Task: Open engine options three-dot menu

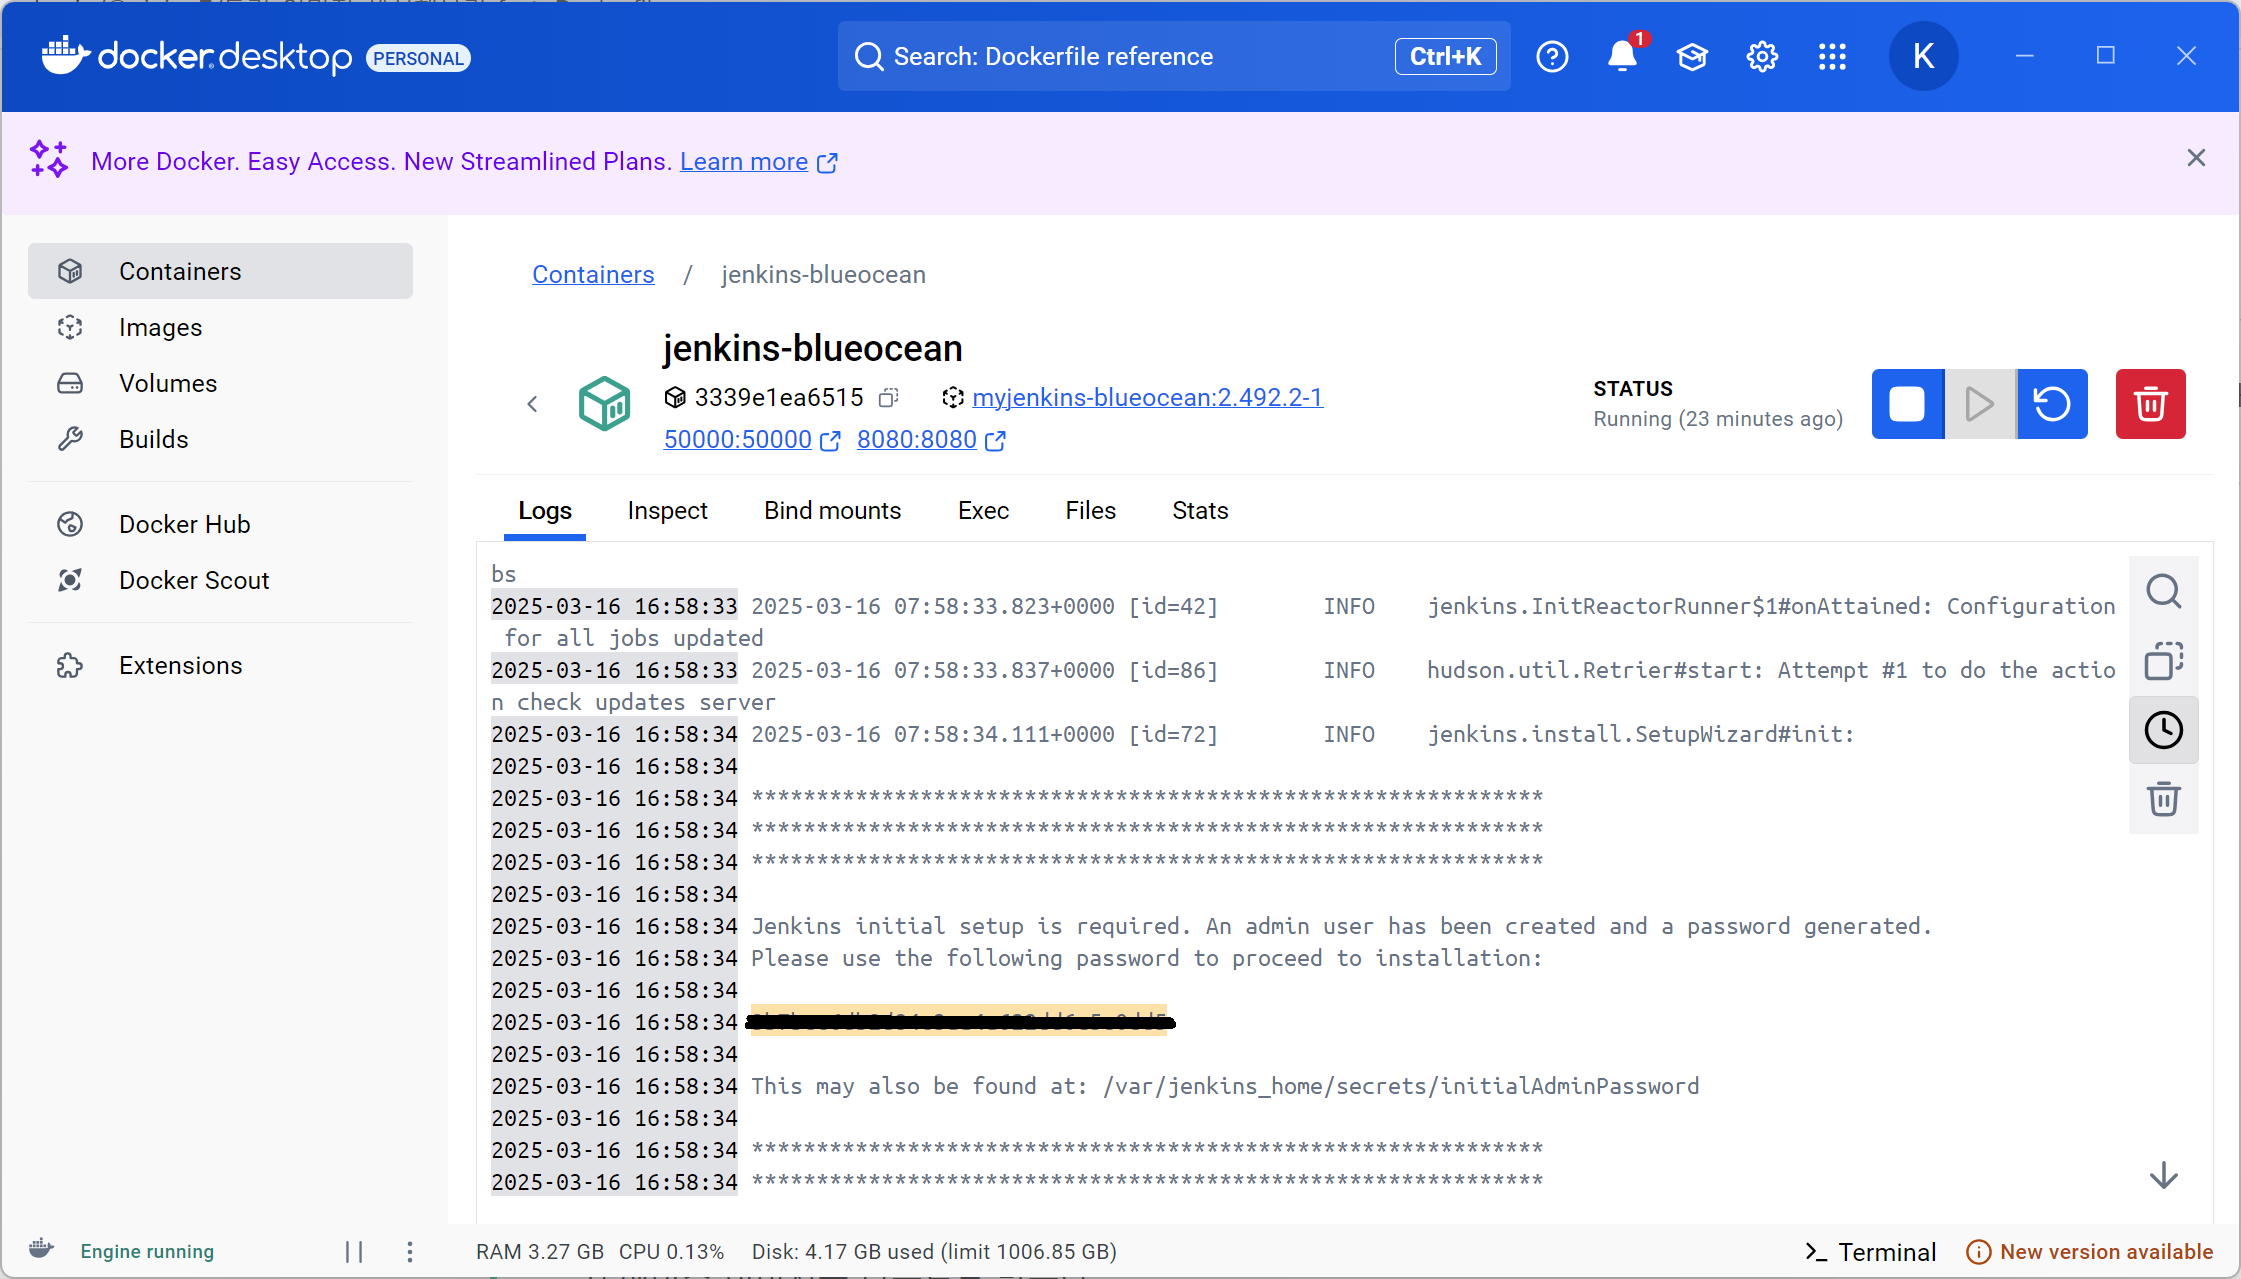Action: 410,1251
